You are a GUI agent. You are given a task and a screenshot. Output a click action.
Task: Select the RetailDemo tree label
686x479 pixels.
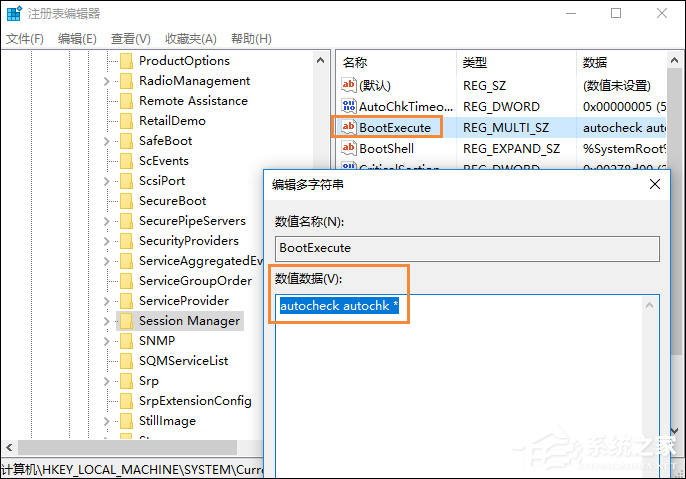pos(172,121)
